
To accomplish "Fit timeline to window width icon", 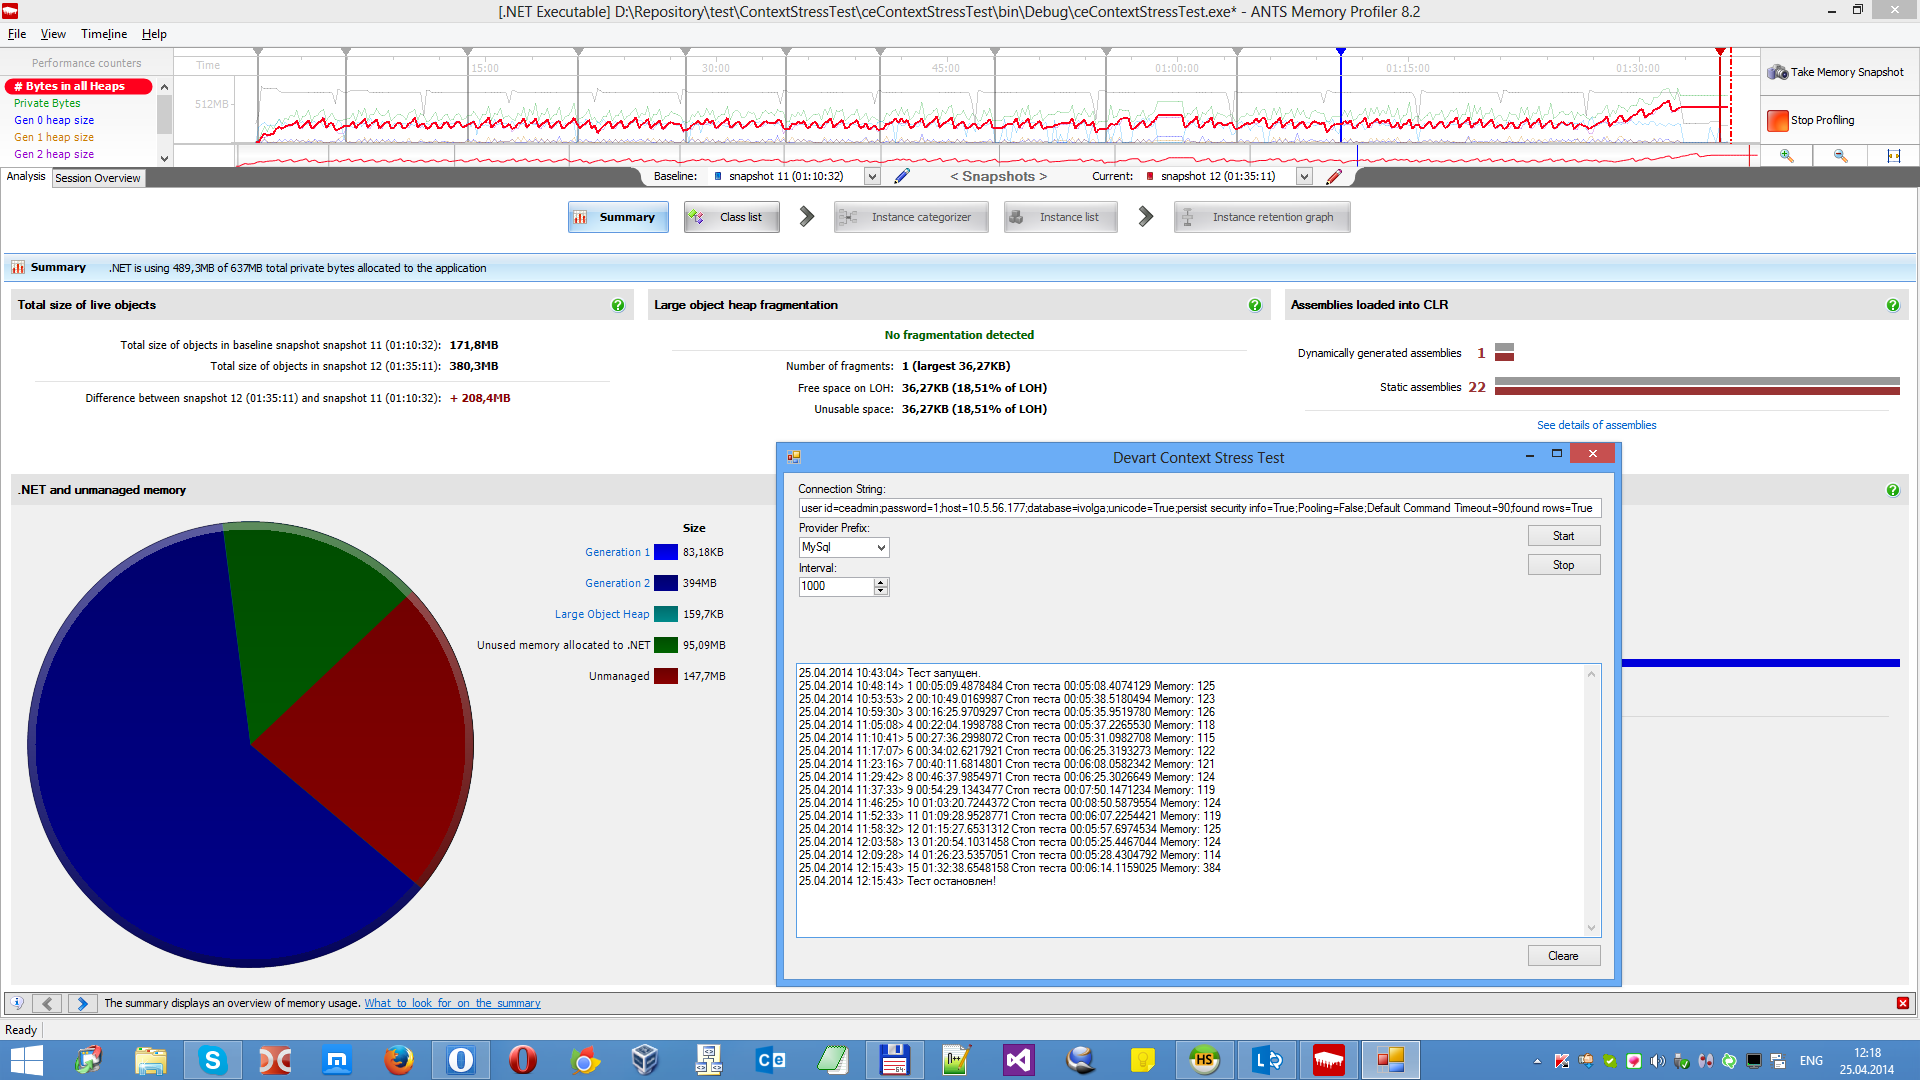I will pyautogui.click(x=1893, y=156).
